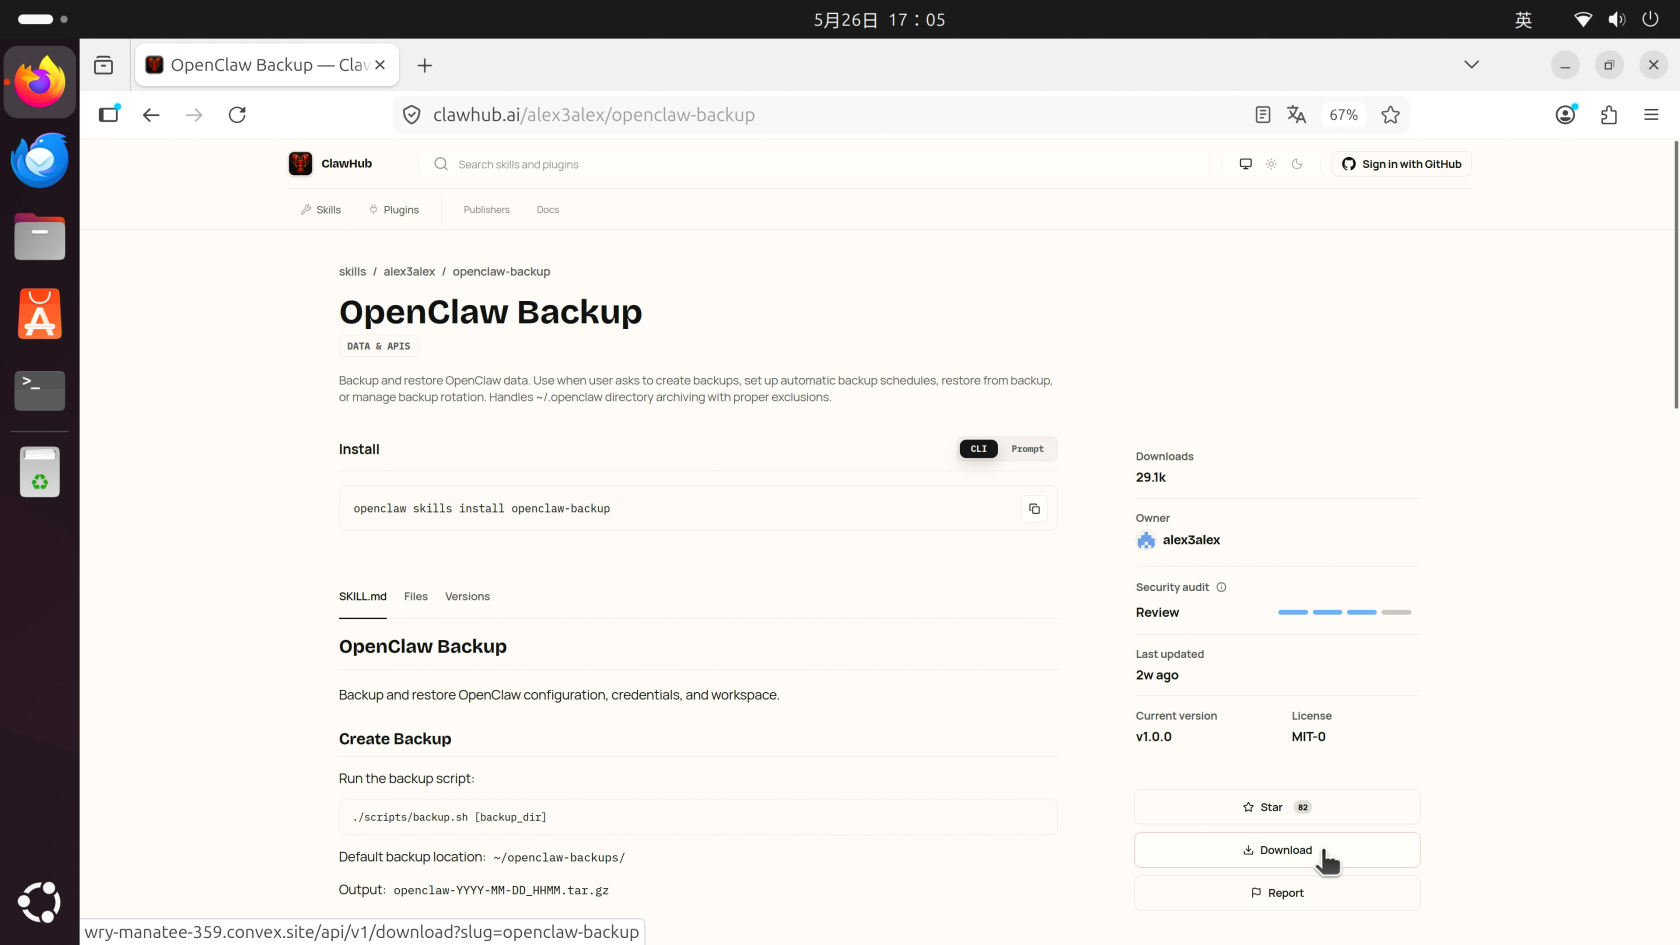This screenshot has height=945, width=1680.
Task: Toggle the Firefox sidebar icon
Action: pyautogui.click(x=109, y=115)
